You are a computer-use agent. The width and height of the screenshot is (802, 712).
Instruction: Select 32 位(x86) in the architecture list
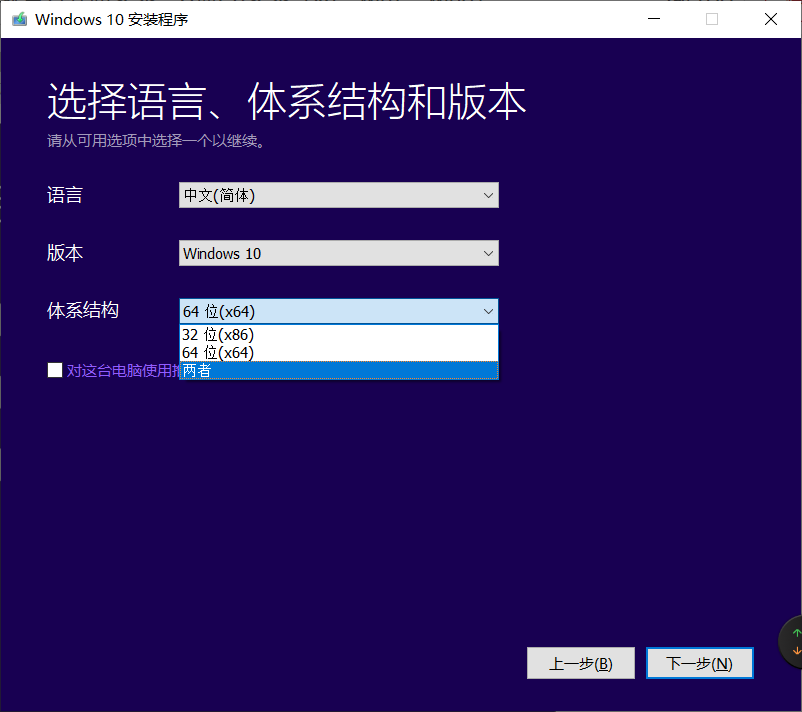(339, 335)
